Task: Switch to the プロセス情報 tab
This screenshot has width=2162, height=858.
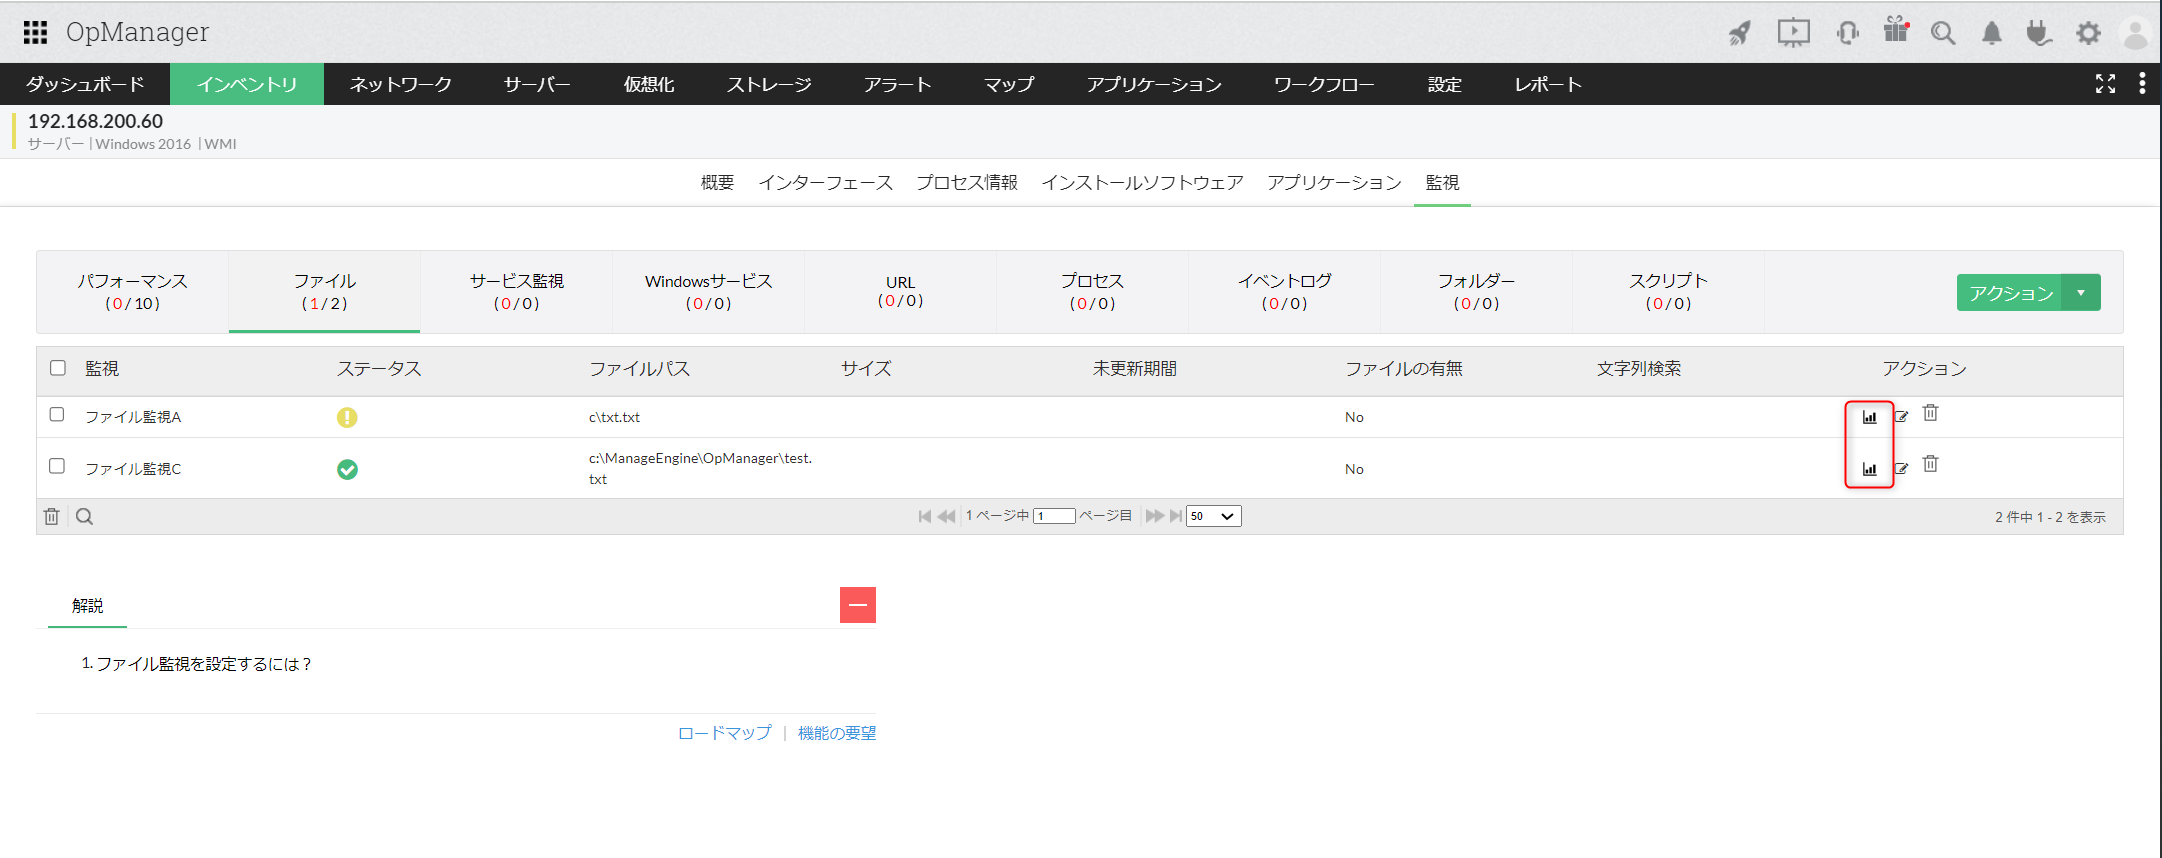Action: click(966, 183)
